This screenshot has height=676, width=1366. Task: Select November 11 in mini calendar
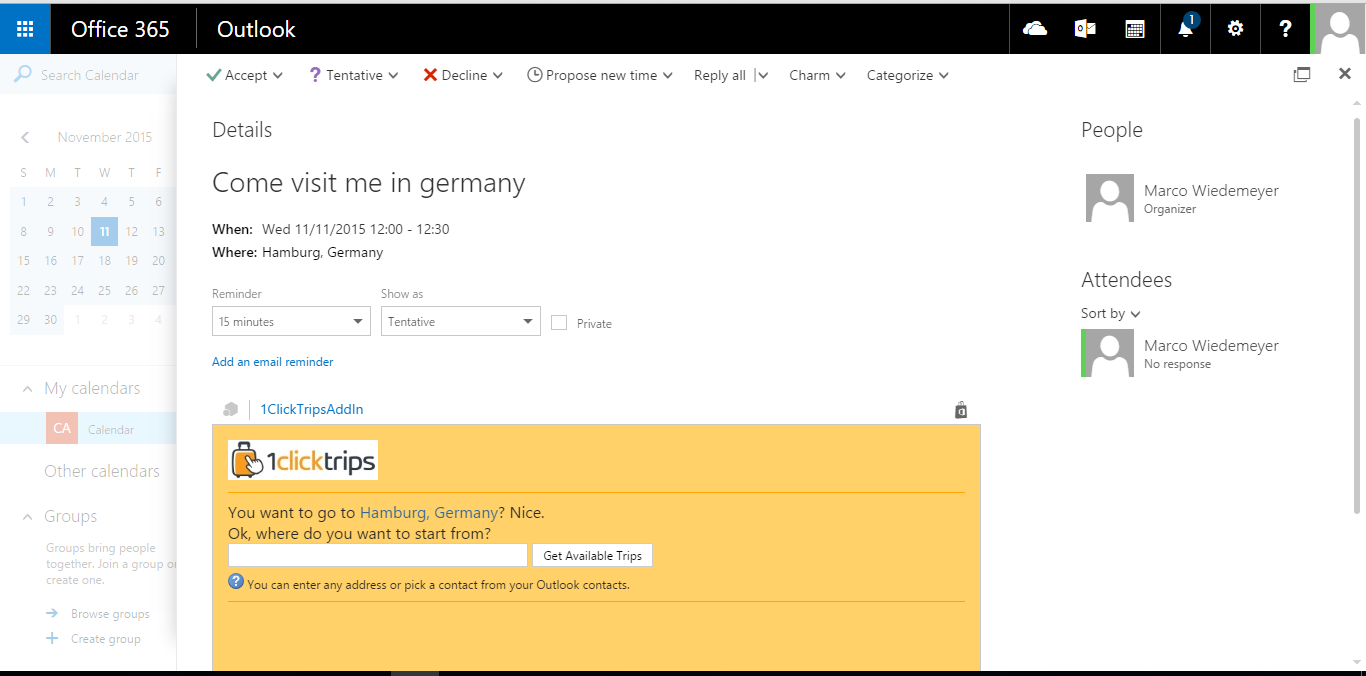[x=104, y=231]
